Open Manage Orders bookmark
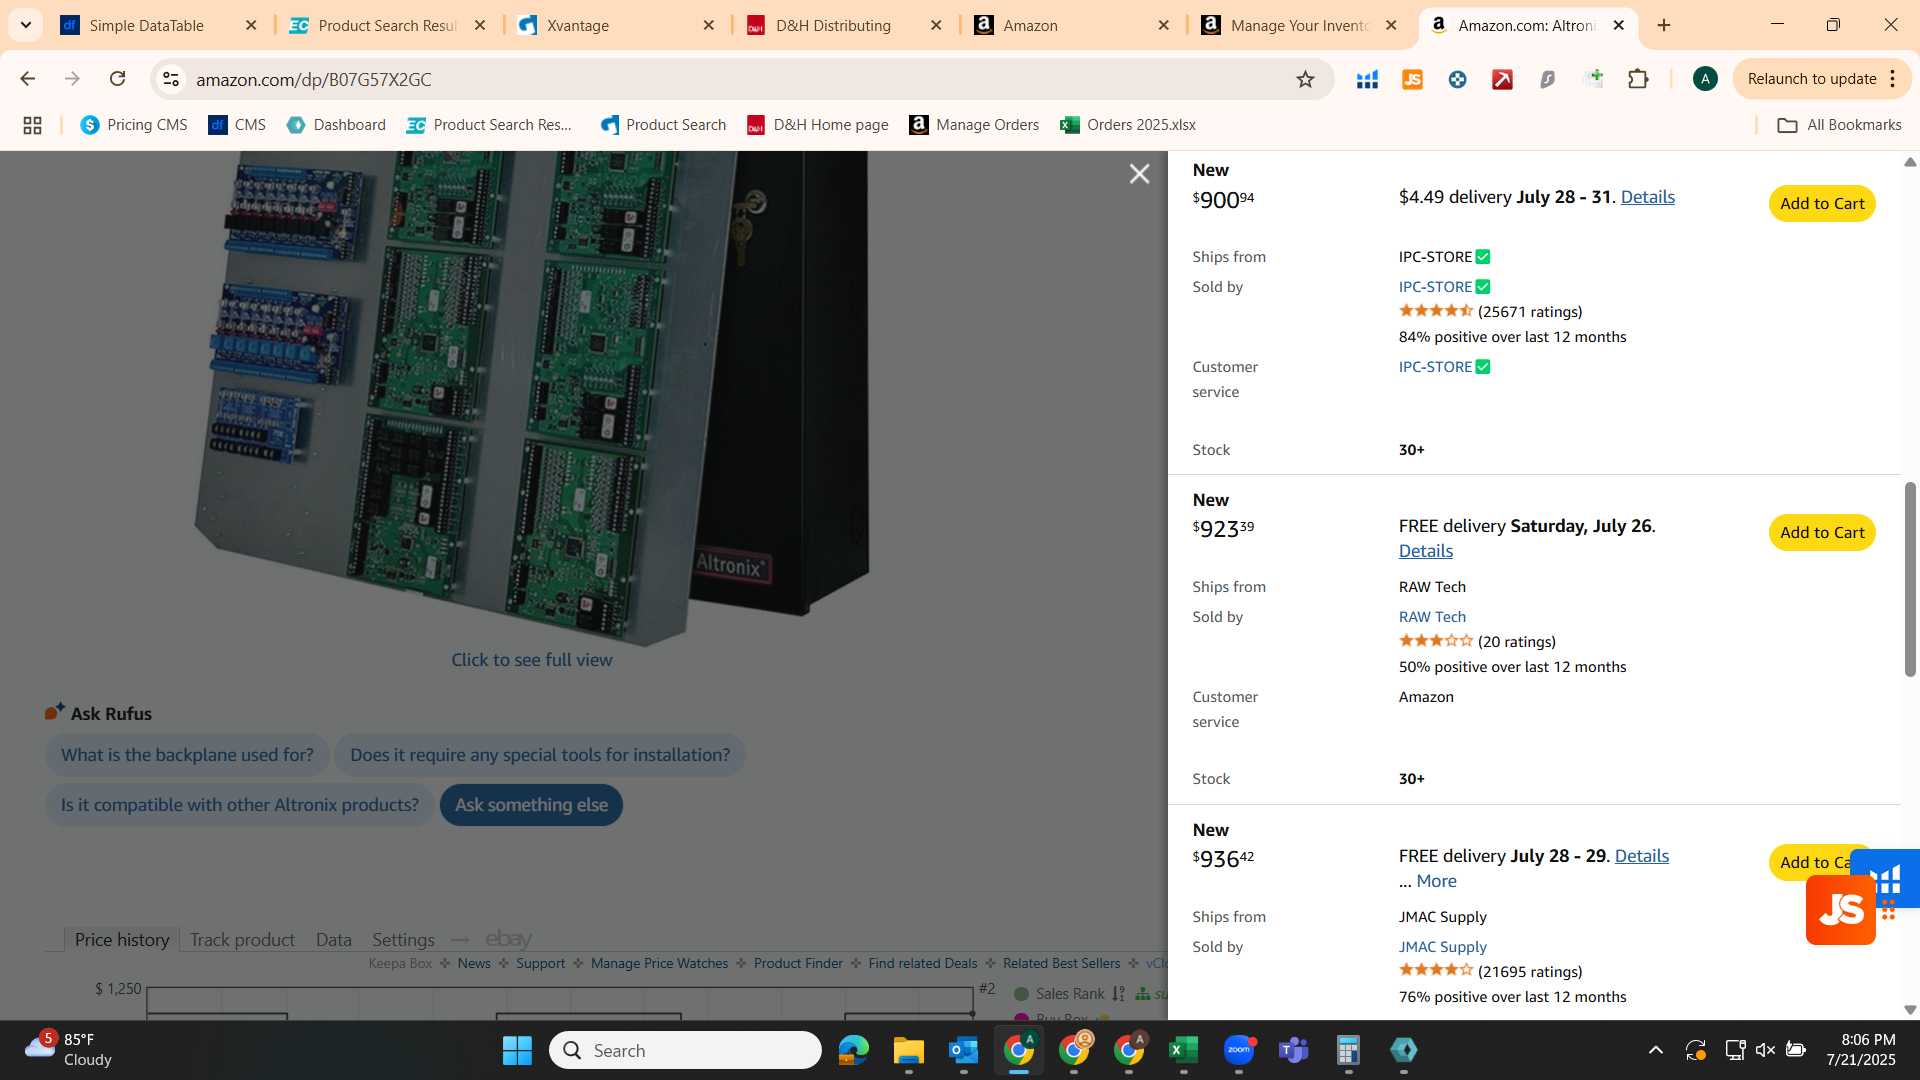The height and width of the screenshot is (1080, 1920). tap(974, 125)
